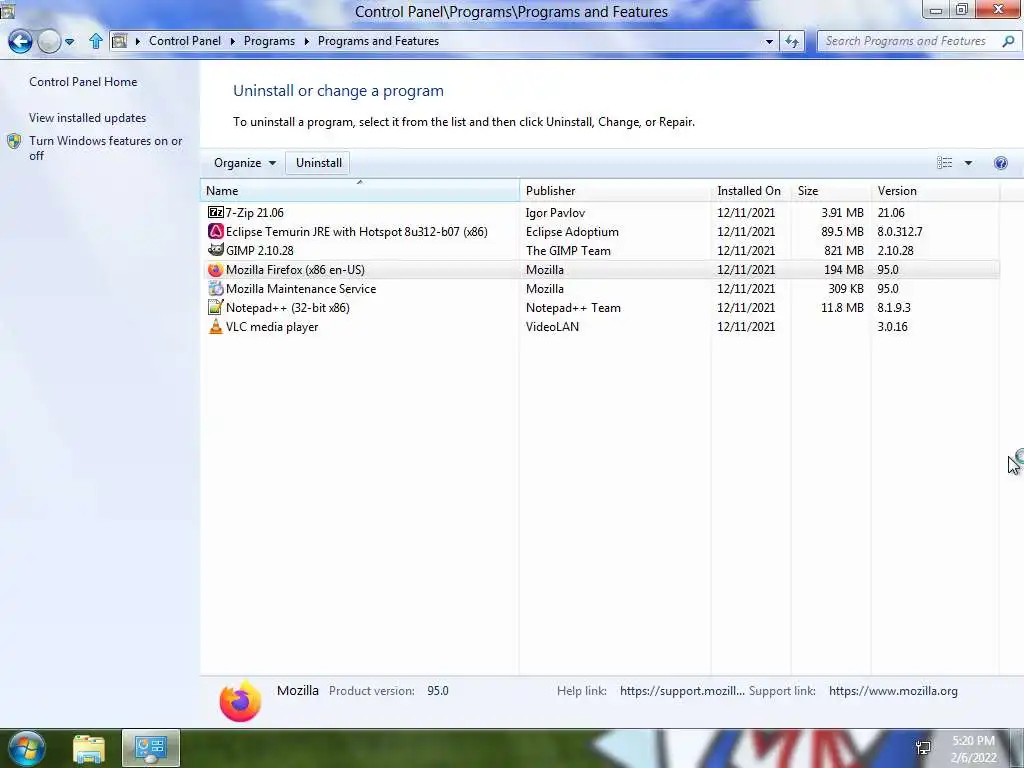
Task: Sort list by Size column header
Action: pos(830,191)
